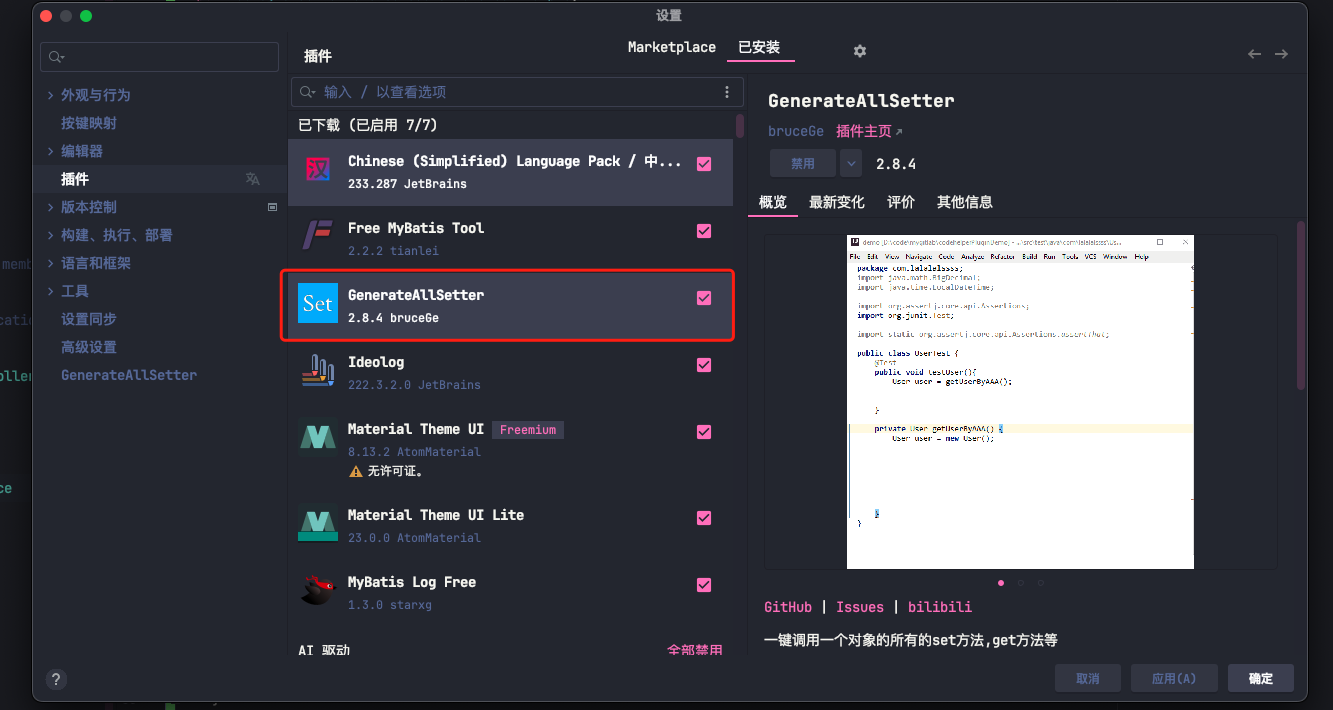Open dropdown arrow next to 禁用 button

point(850,163)
